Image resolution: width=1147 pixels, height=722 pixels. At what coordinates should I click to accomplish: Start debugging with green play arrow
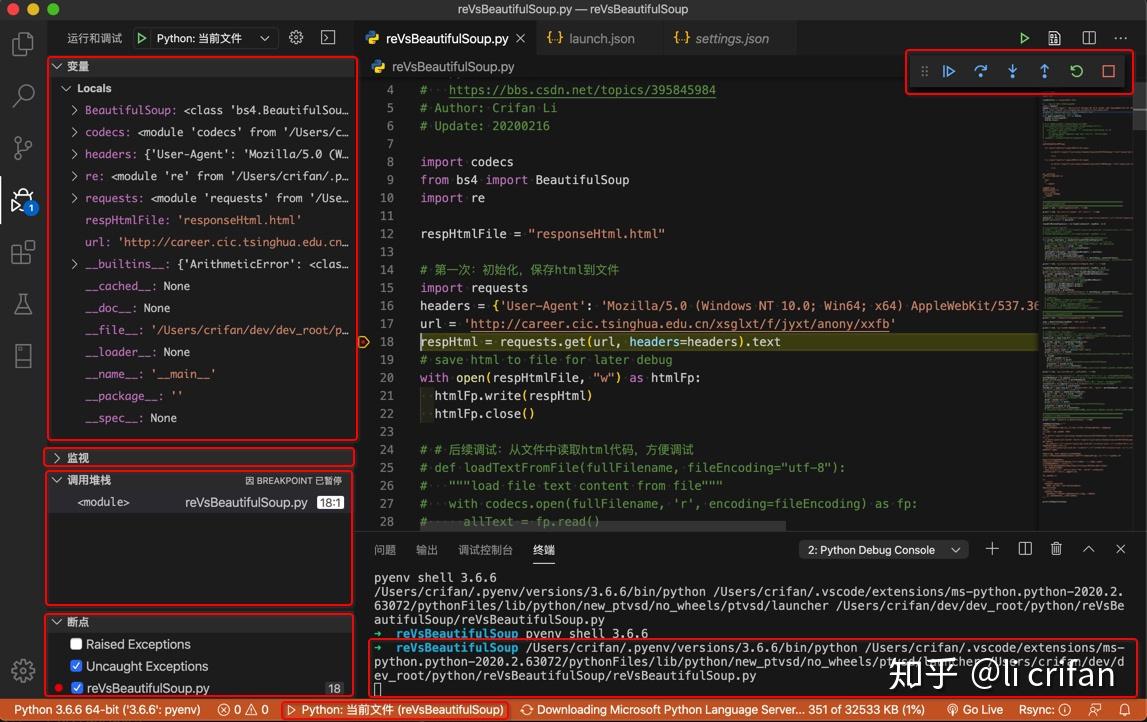pyautogui.click(x=142, y=38)
